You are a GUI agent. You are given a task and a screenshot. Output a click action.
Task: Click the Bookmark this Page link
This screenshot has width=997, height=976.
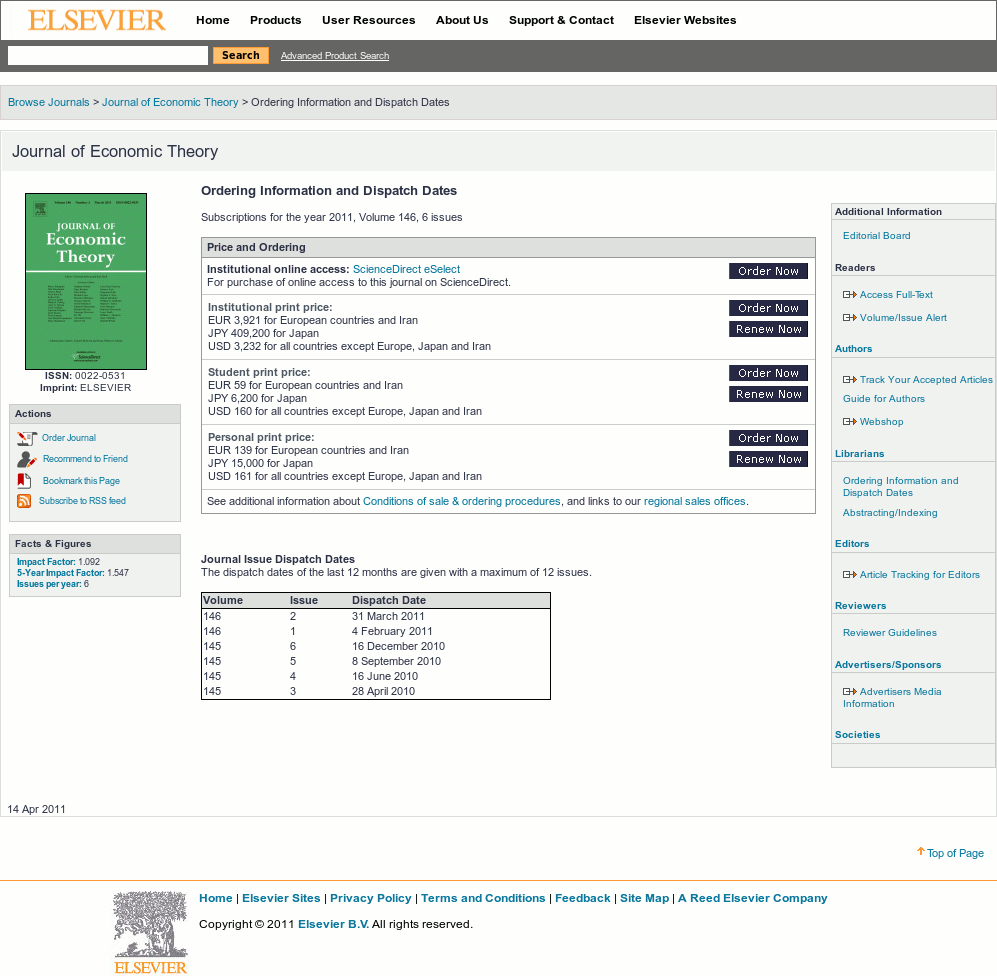81,481
